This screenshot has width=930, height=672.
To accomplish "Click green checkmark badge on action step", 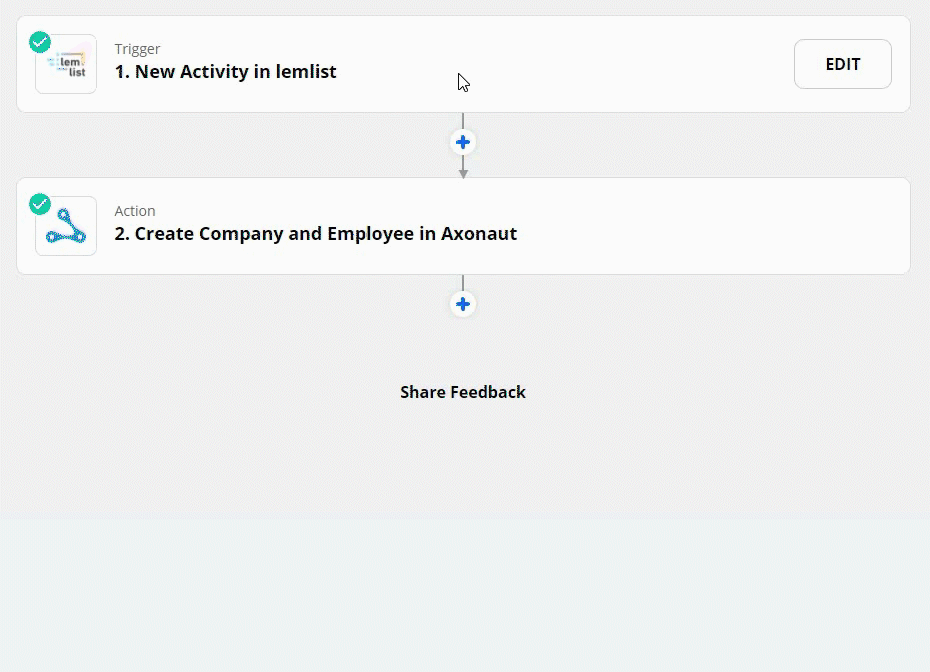I will tap(40, 204).
